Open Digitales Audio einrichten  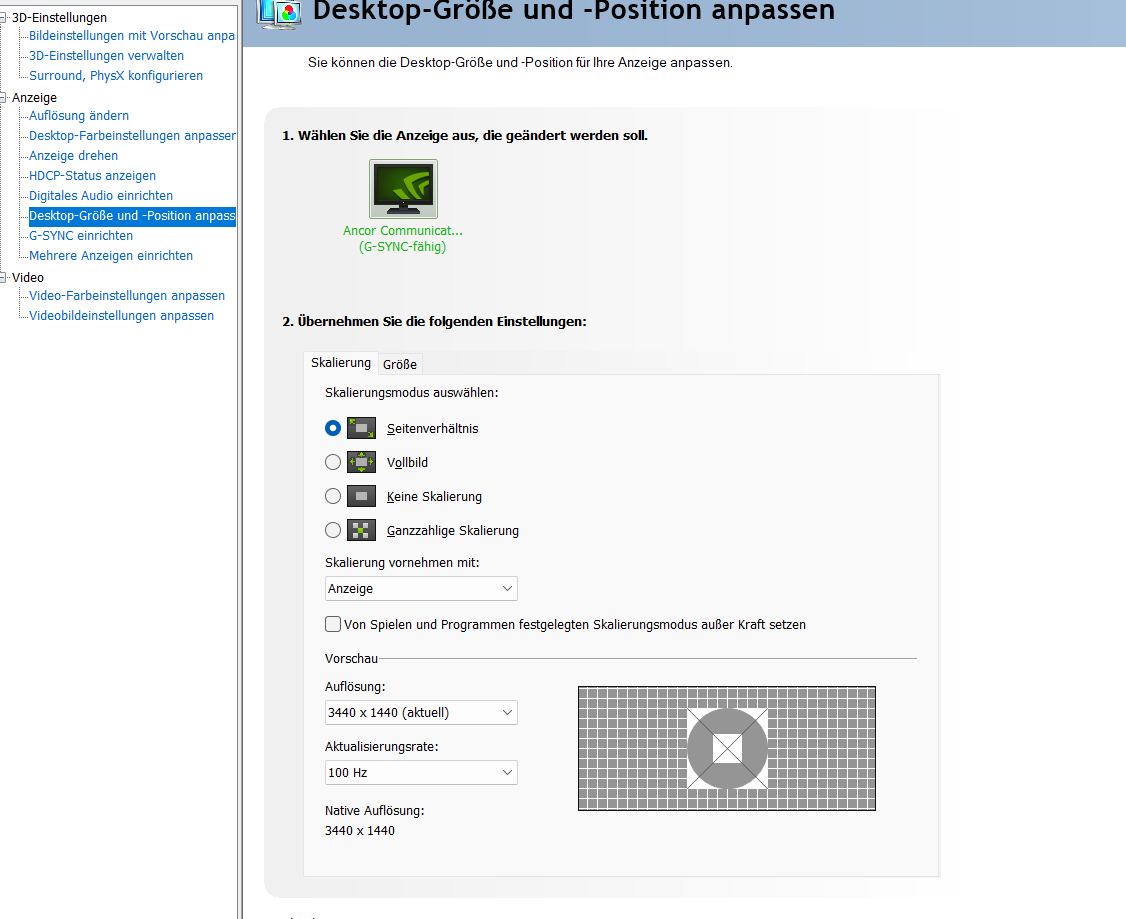point(101,195)
